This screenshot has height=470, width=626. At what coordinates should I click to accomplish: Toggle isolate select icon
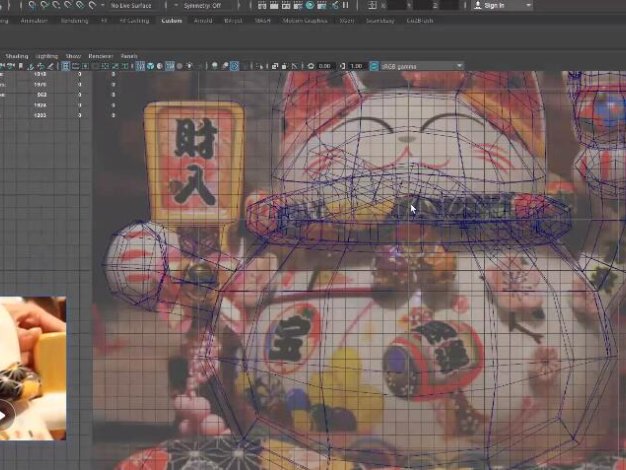[x=260, y=66]
